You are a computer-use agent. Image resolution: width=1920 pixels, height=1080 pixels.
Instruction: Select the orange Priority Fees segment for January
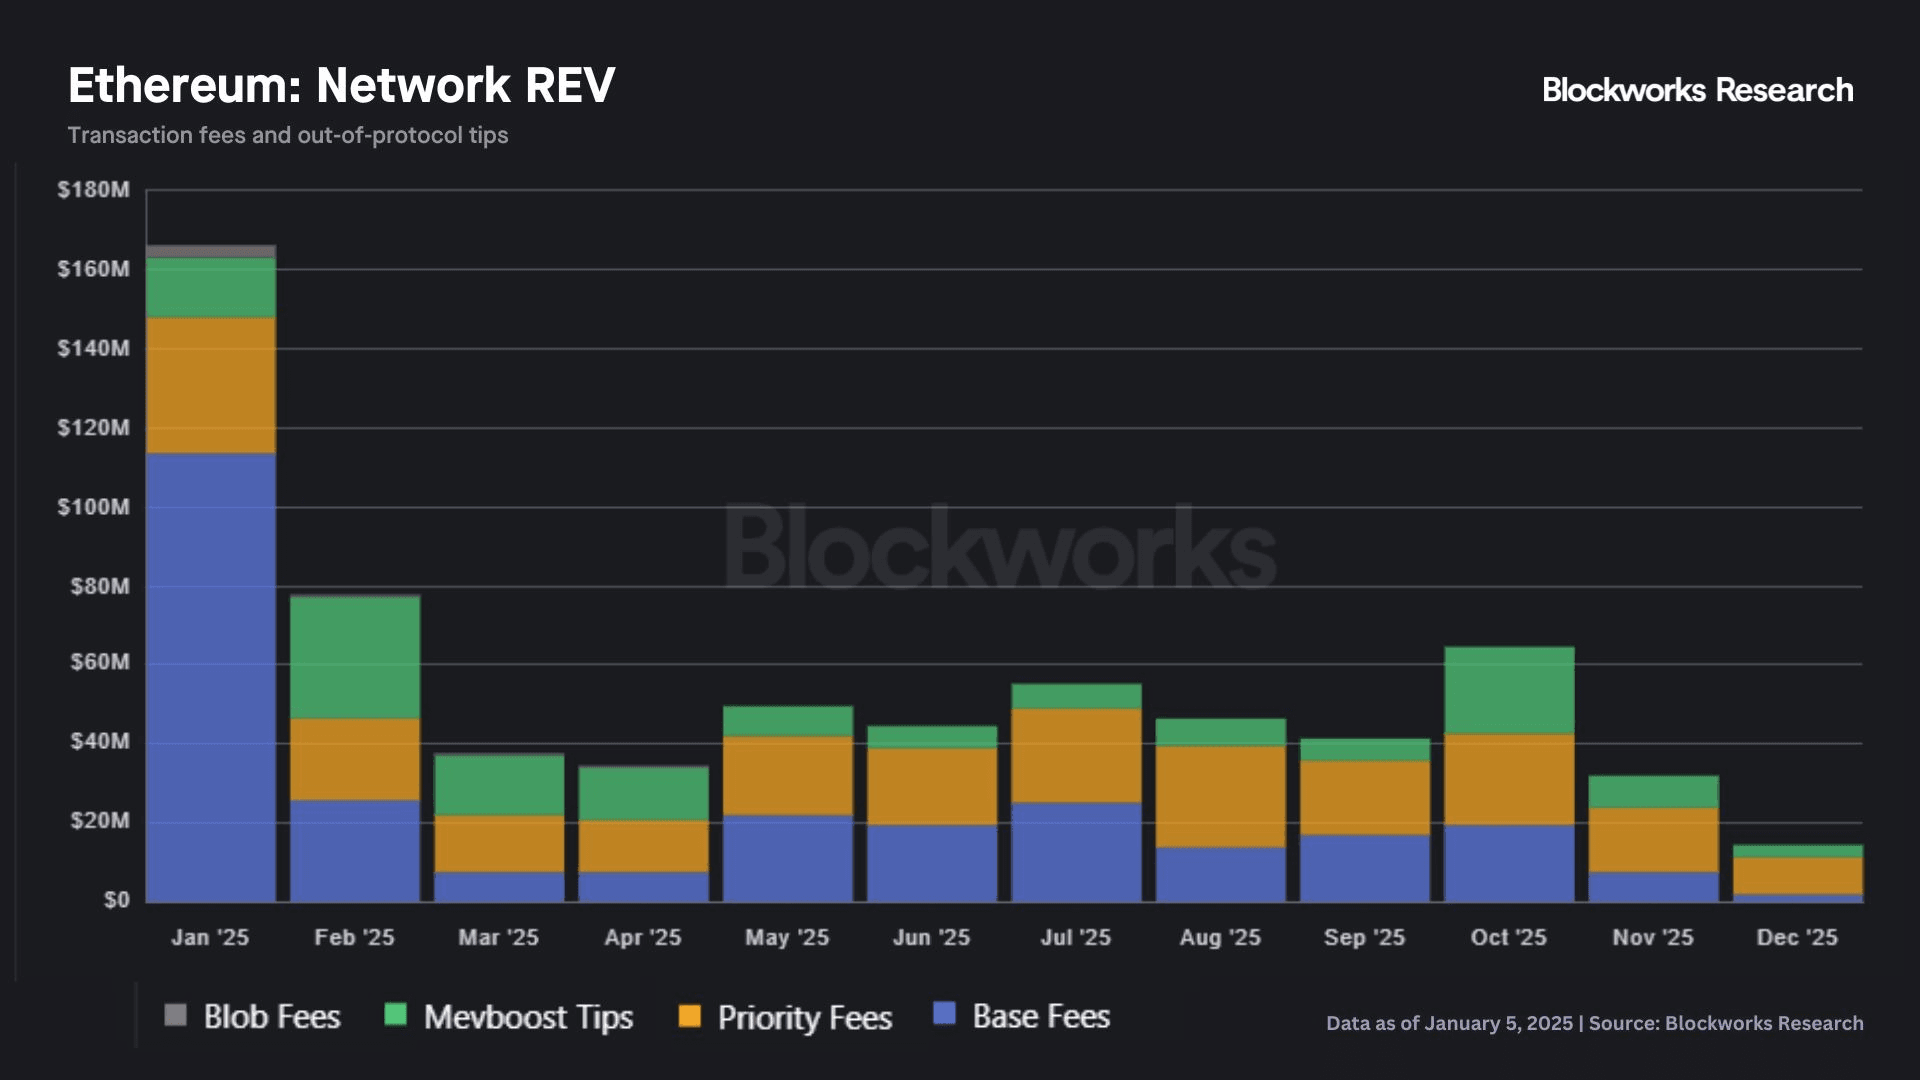point(211,386)
